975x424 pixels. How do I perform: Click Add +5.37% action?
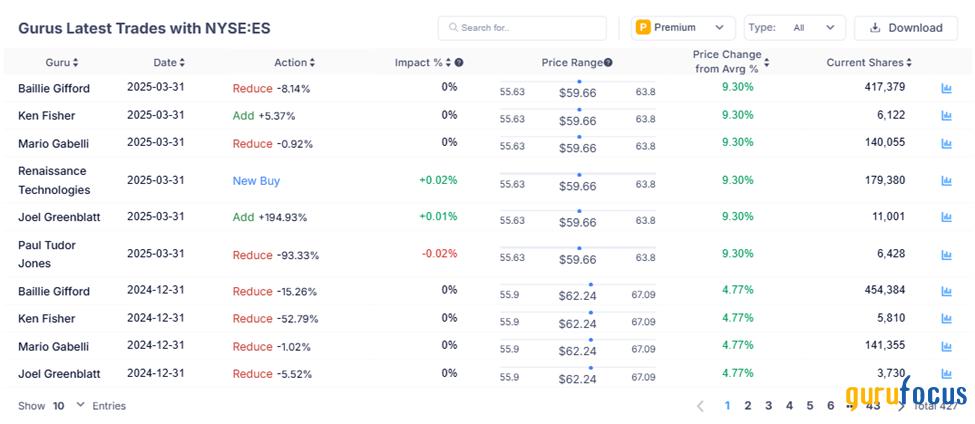point(264,116)
